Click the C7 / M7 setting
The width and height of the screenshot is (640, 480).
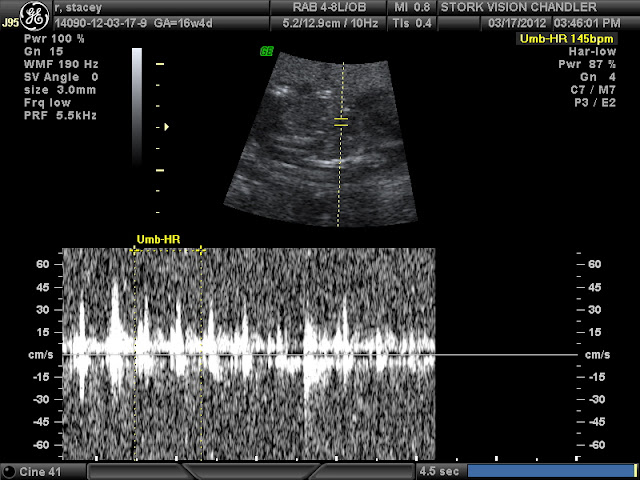593,90
